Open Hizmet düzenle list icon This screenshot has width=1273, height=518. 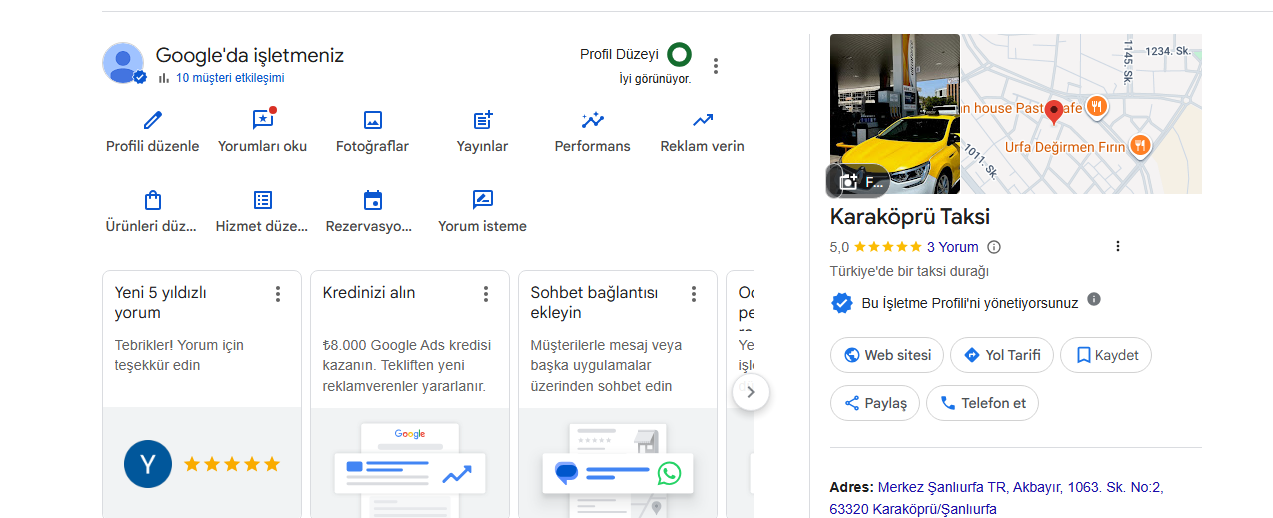click(263, 200)
